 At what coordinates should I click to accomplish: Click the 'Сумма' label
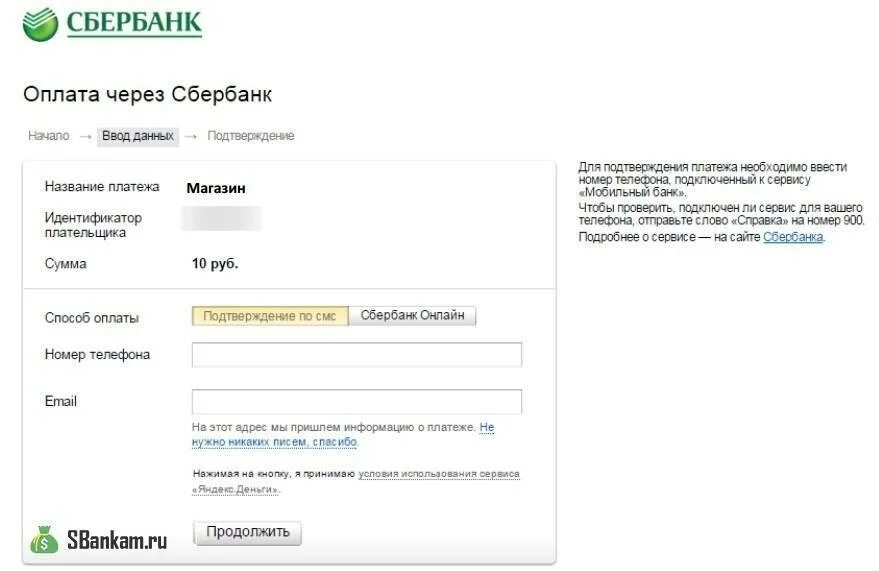point(66,264)
